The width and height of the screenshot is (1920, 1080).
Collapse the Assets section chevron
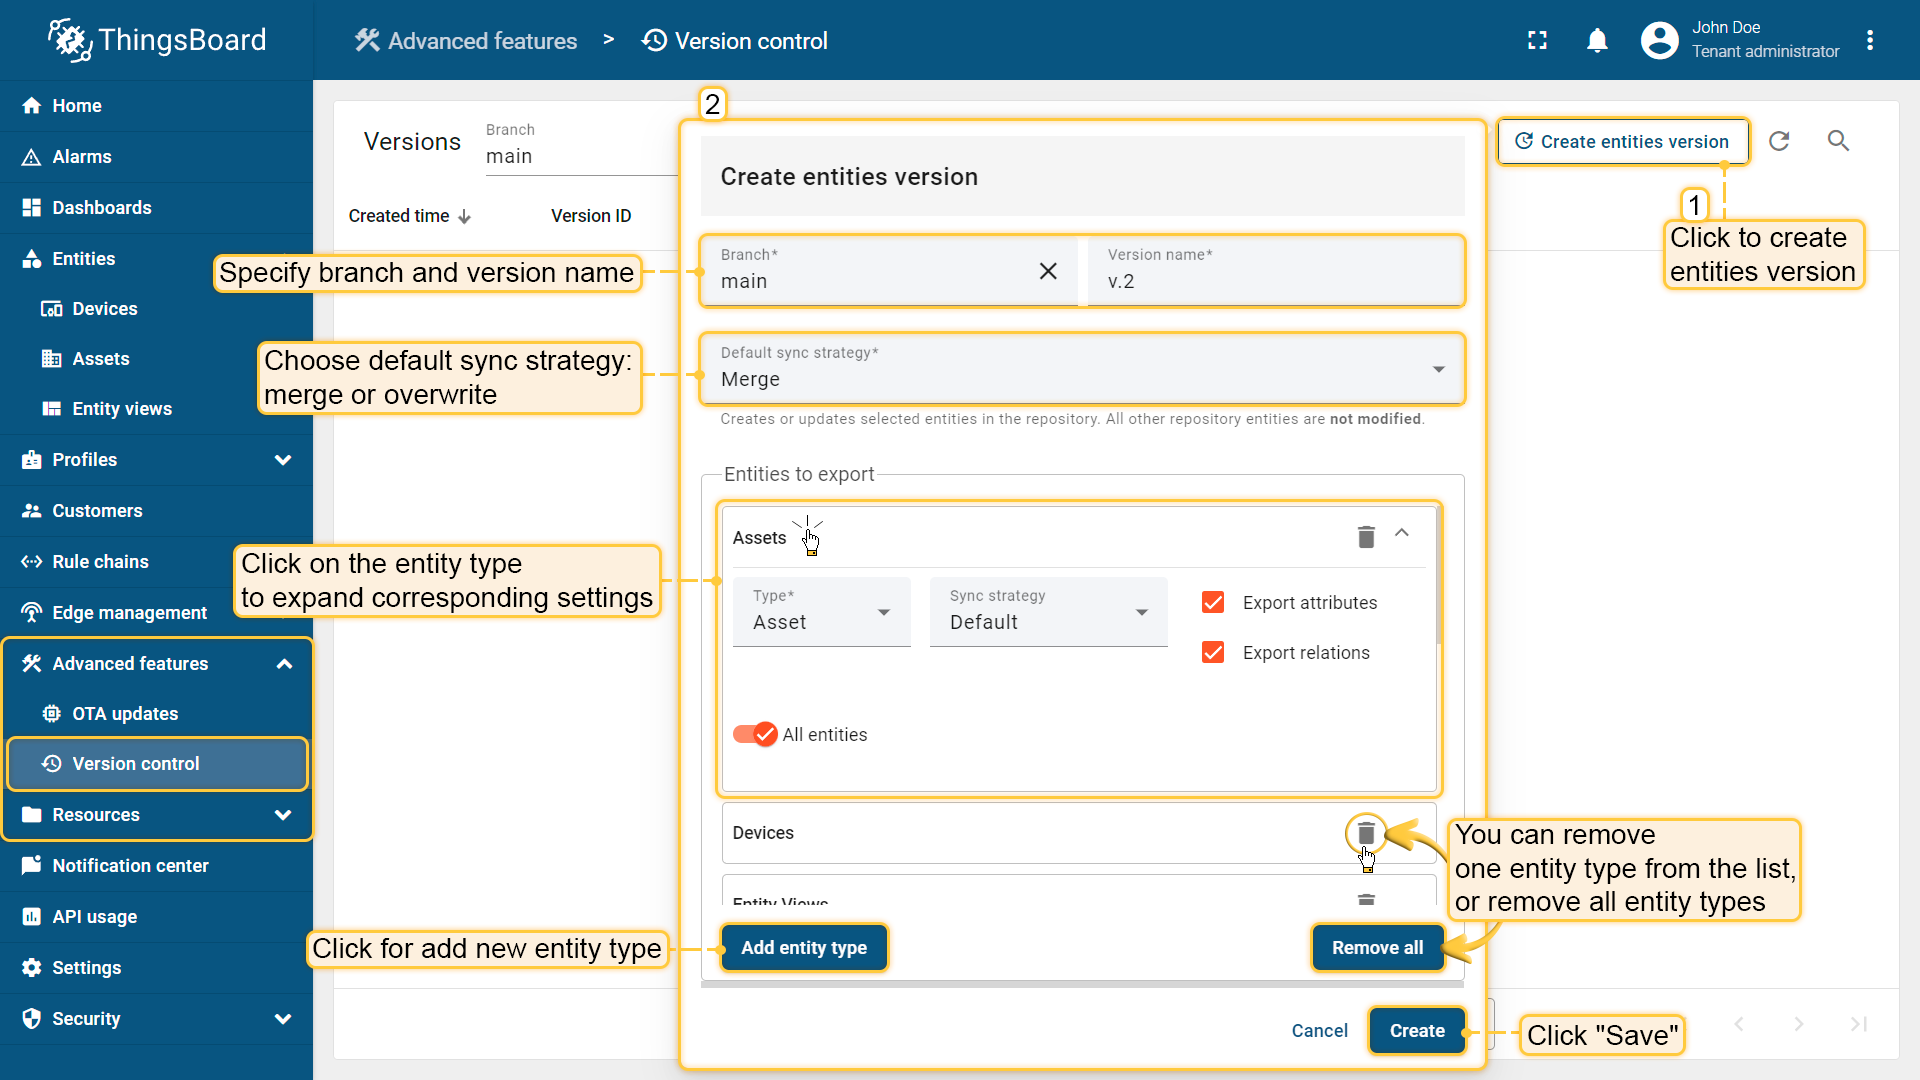[1402, 533]
